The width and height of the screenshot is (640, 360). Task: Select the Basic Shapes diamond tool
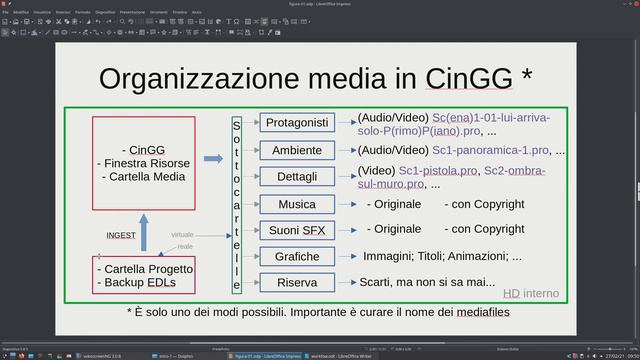coord(109,32)
